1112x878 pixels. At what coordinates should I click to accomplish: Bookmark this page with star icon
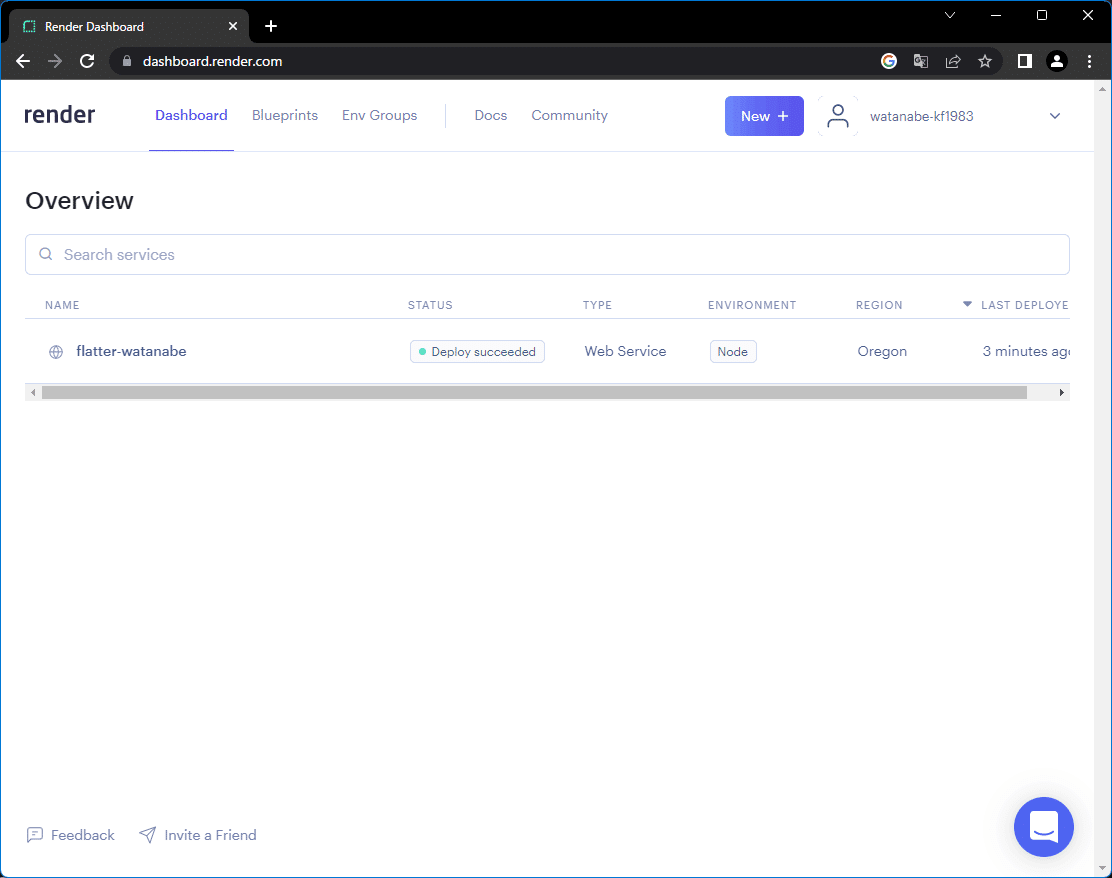(x=985, y=61)
